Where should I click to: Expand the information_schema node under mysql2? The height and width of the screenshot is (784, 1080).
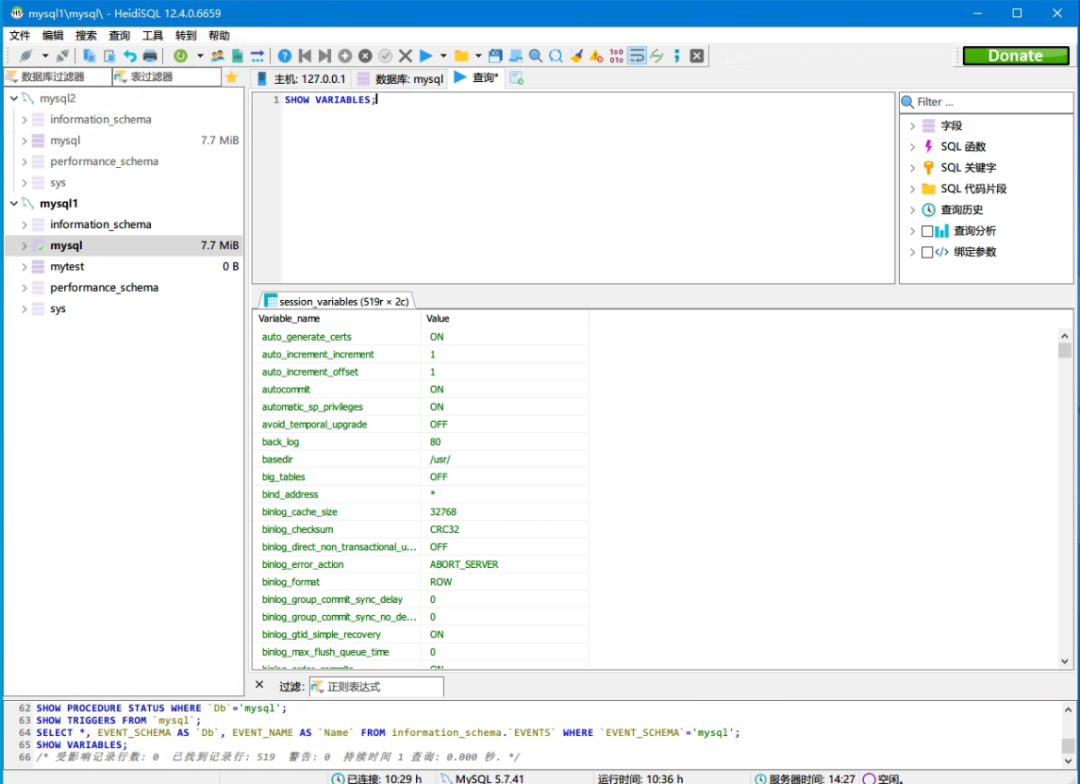click(25, 120)
